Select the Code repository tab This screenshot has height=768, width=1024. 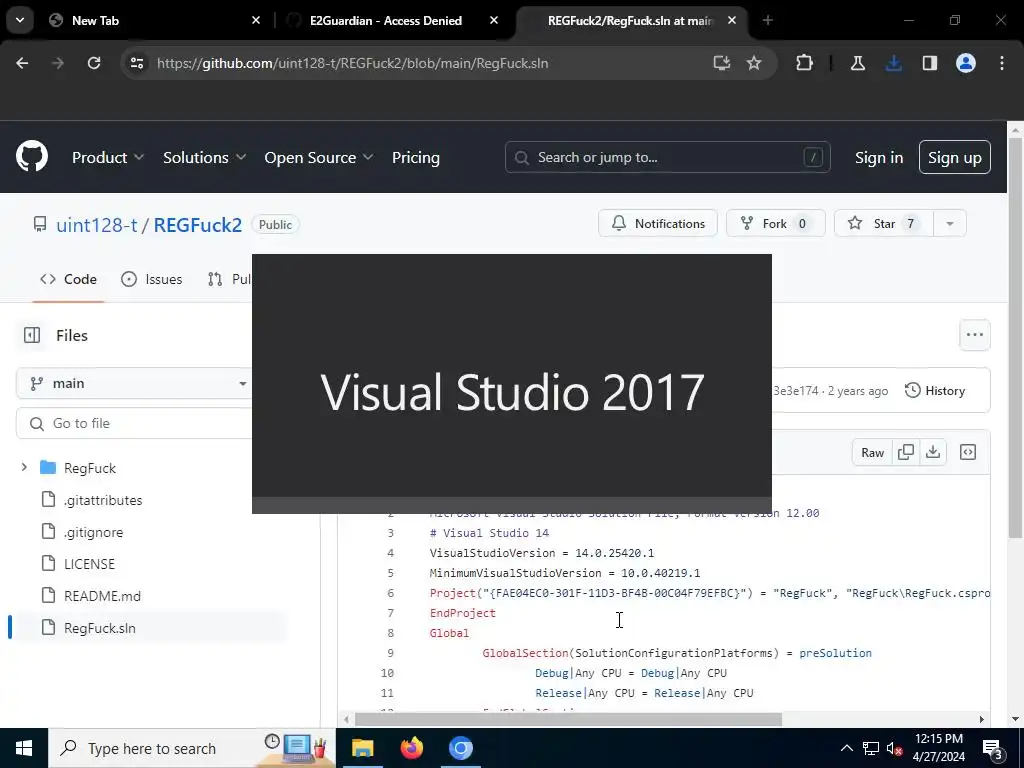(x=68, y=280)
